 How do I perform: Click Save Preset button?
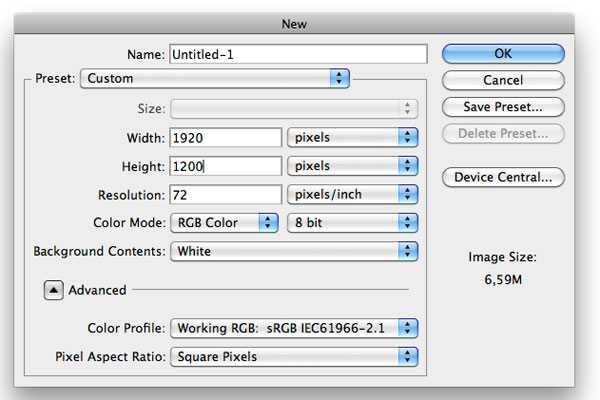(x=503, y=106)
